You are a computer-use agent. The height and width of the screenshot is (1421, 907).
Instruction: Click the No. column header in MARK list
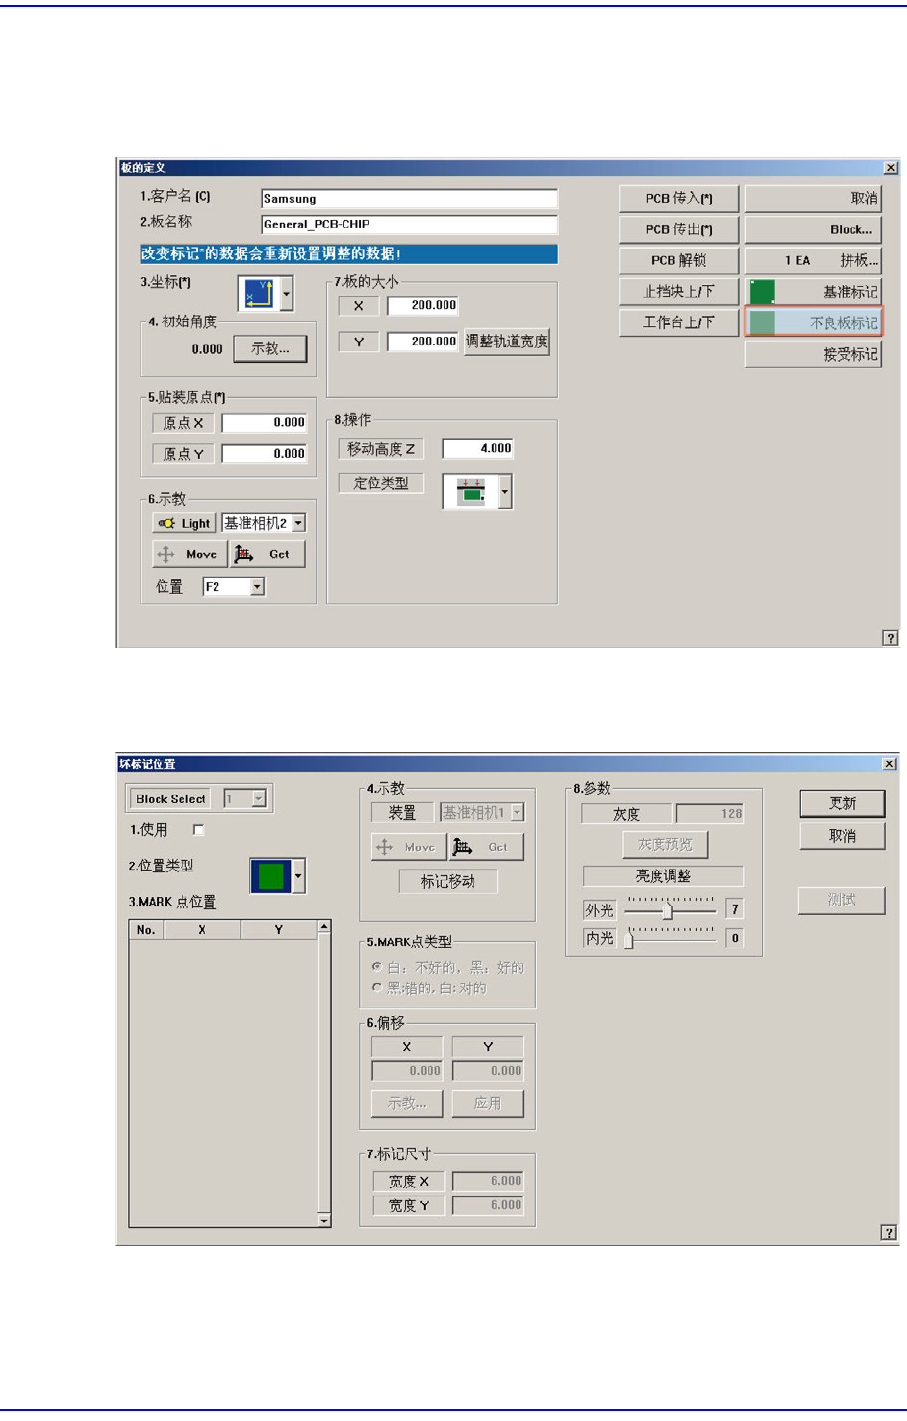click(146, 930)
